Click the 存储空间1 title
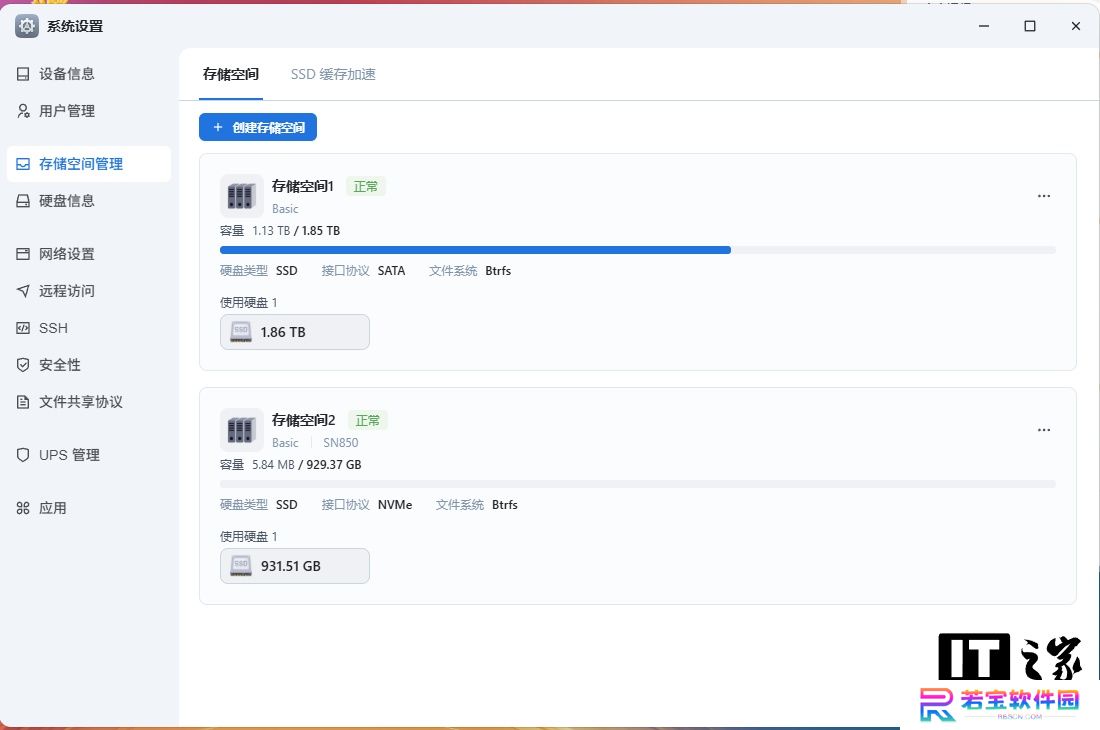This screenshot has height=730, width=1100. coord(303,186)
